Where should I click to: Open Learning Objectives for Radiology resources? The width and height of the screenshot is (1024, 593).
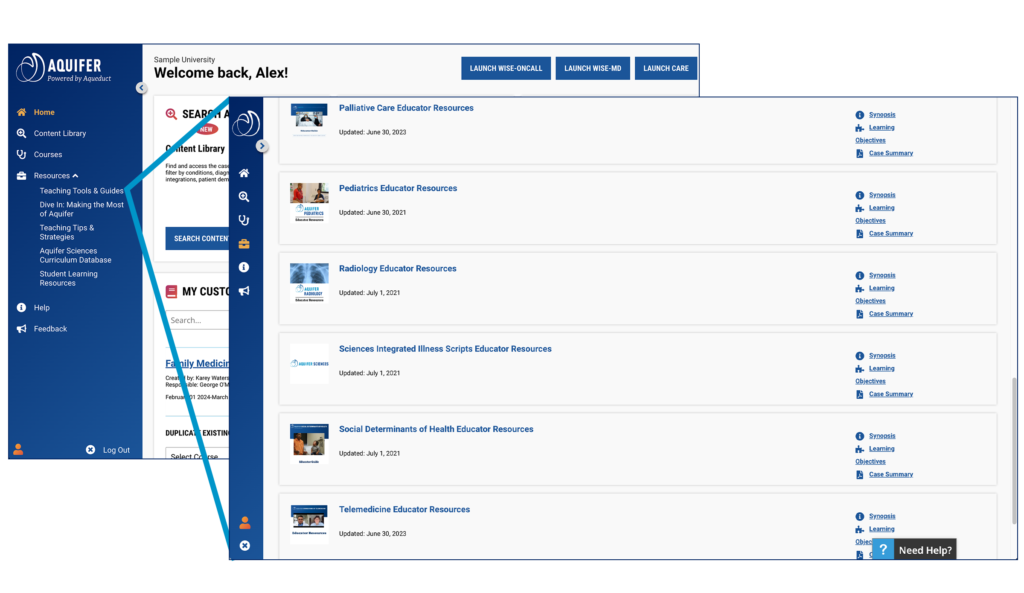click(874, 295)
